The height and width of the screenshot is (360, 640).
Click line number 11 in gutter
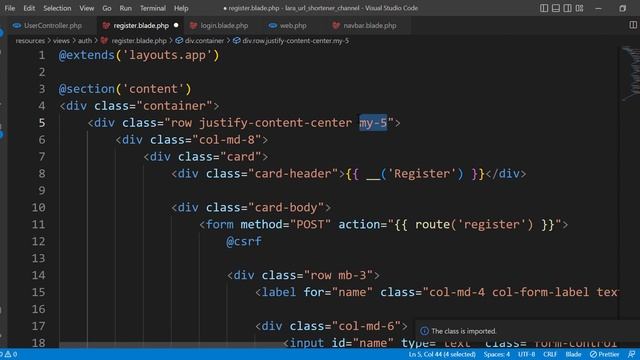(x=38, y=224)
